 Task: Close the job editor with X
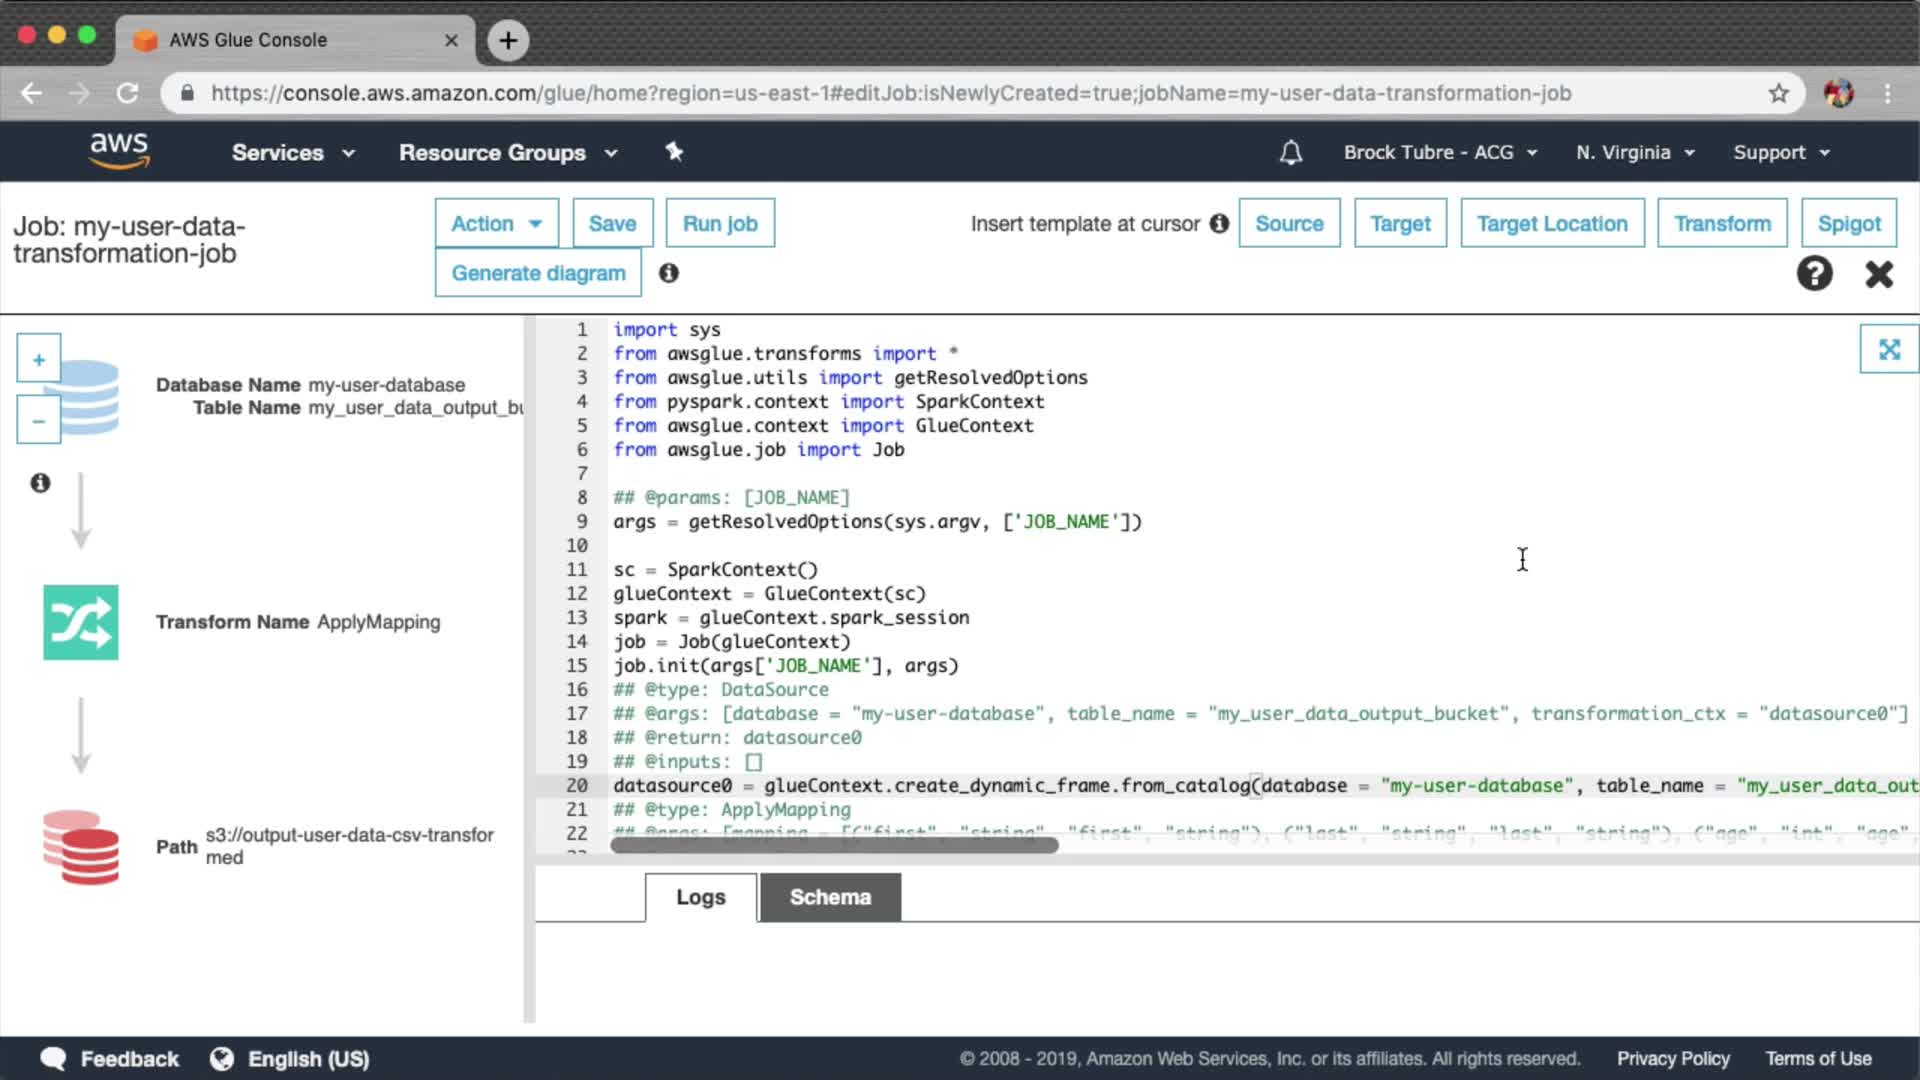1879,274
